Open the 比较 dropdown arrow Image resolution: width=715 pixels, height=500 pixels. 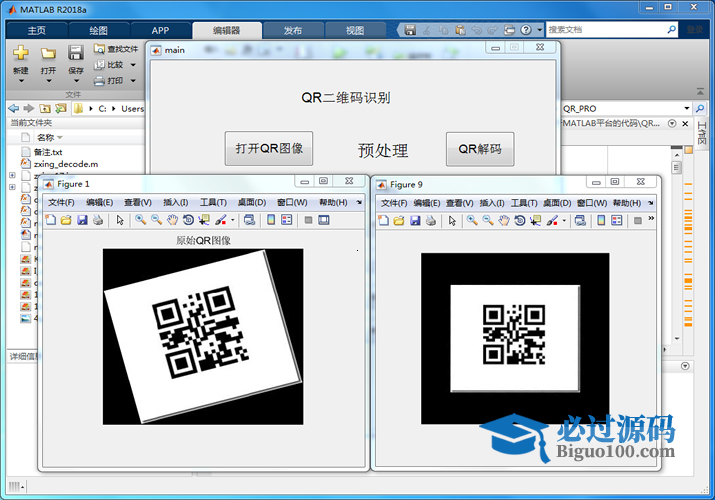pos(133,65)
